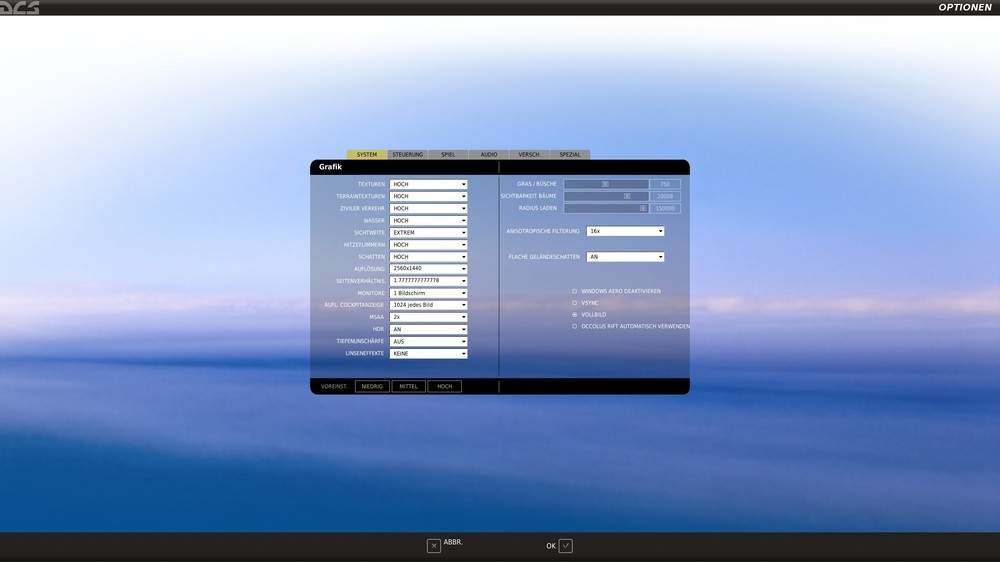This screenshot has height=562, width=1000.
Task: Open the LINSENEFFEKTE dropdown
Action: [429, 353]
